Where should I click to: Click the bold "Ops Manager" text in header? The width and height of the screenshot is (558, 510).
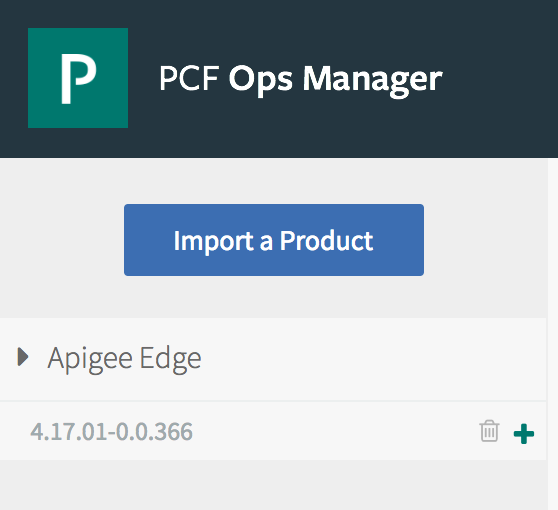click(x=335, y=80)
